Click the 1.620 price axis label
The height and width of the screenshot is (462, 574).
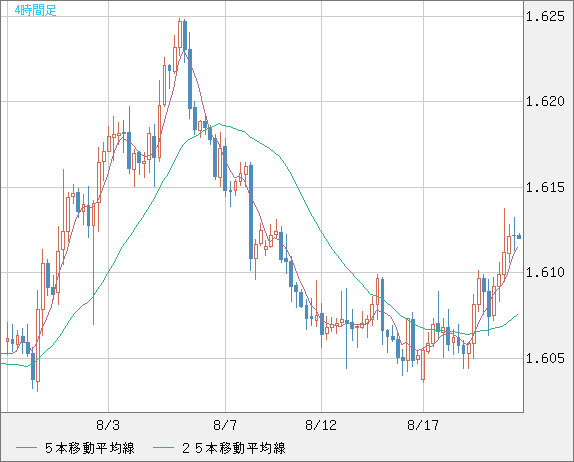click(x=545, y=101)
